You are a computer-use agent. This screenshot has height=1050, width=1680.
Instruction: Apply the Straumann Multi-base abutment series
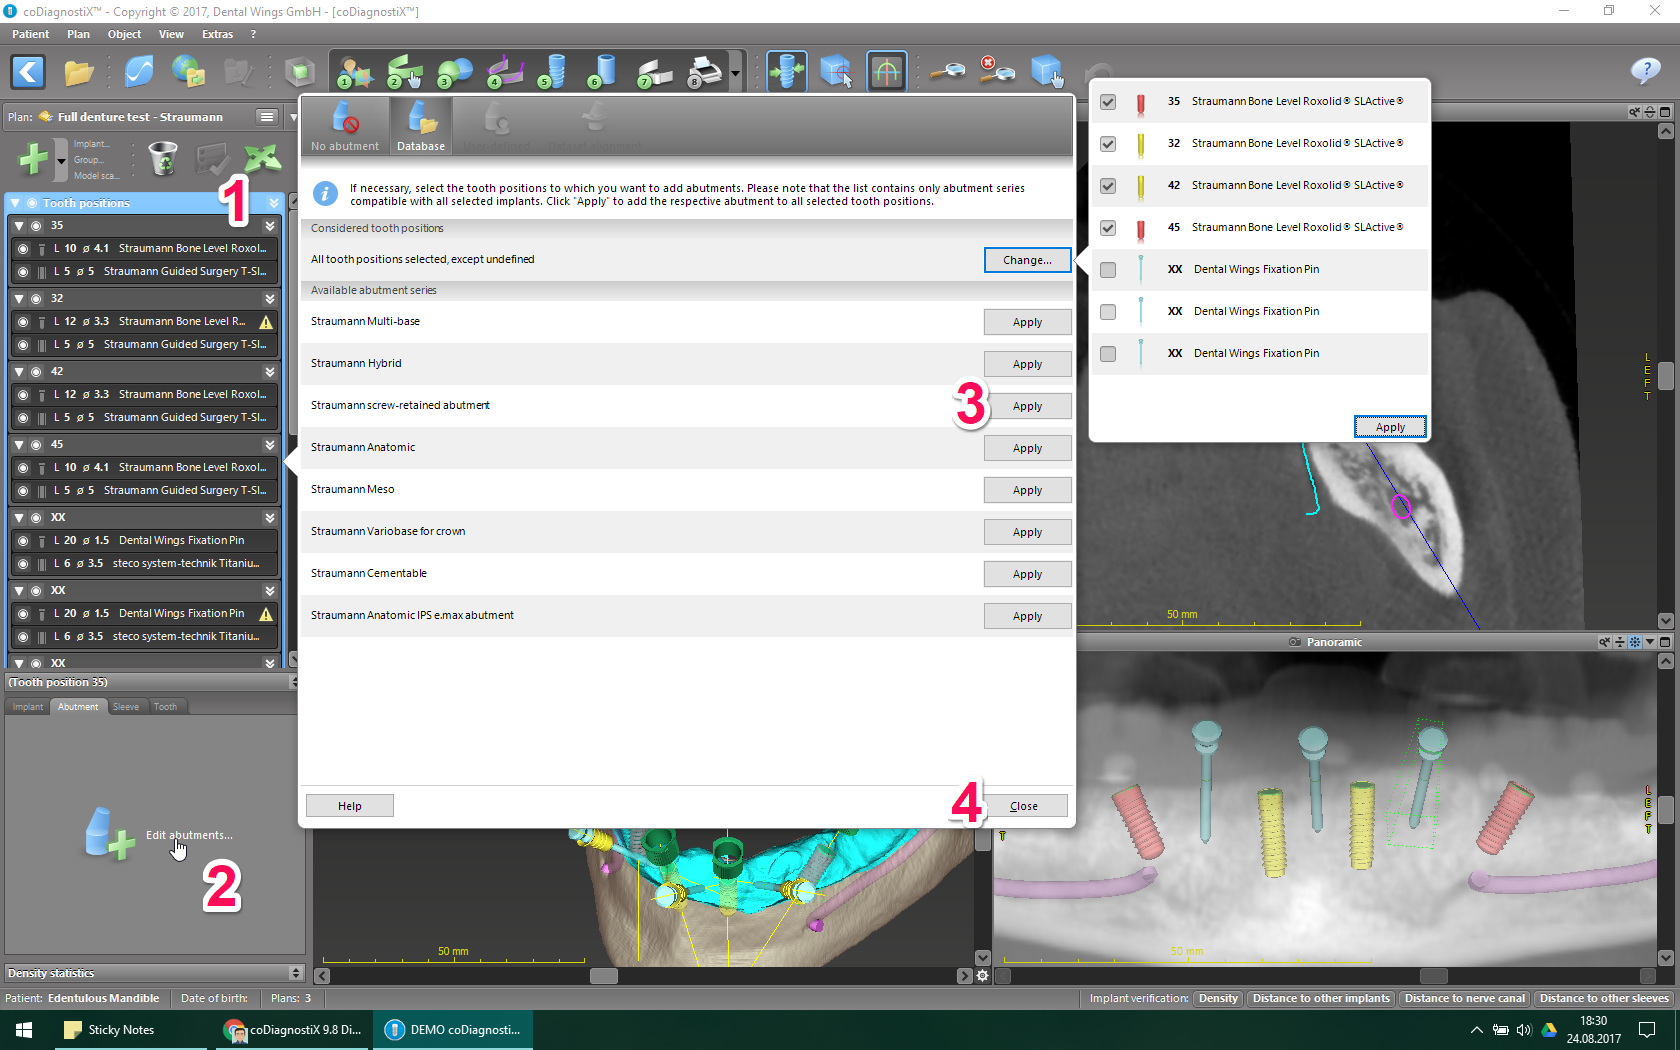tap(1027, 322)
